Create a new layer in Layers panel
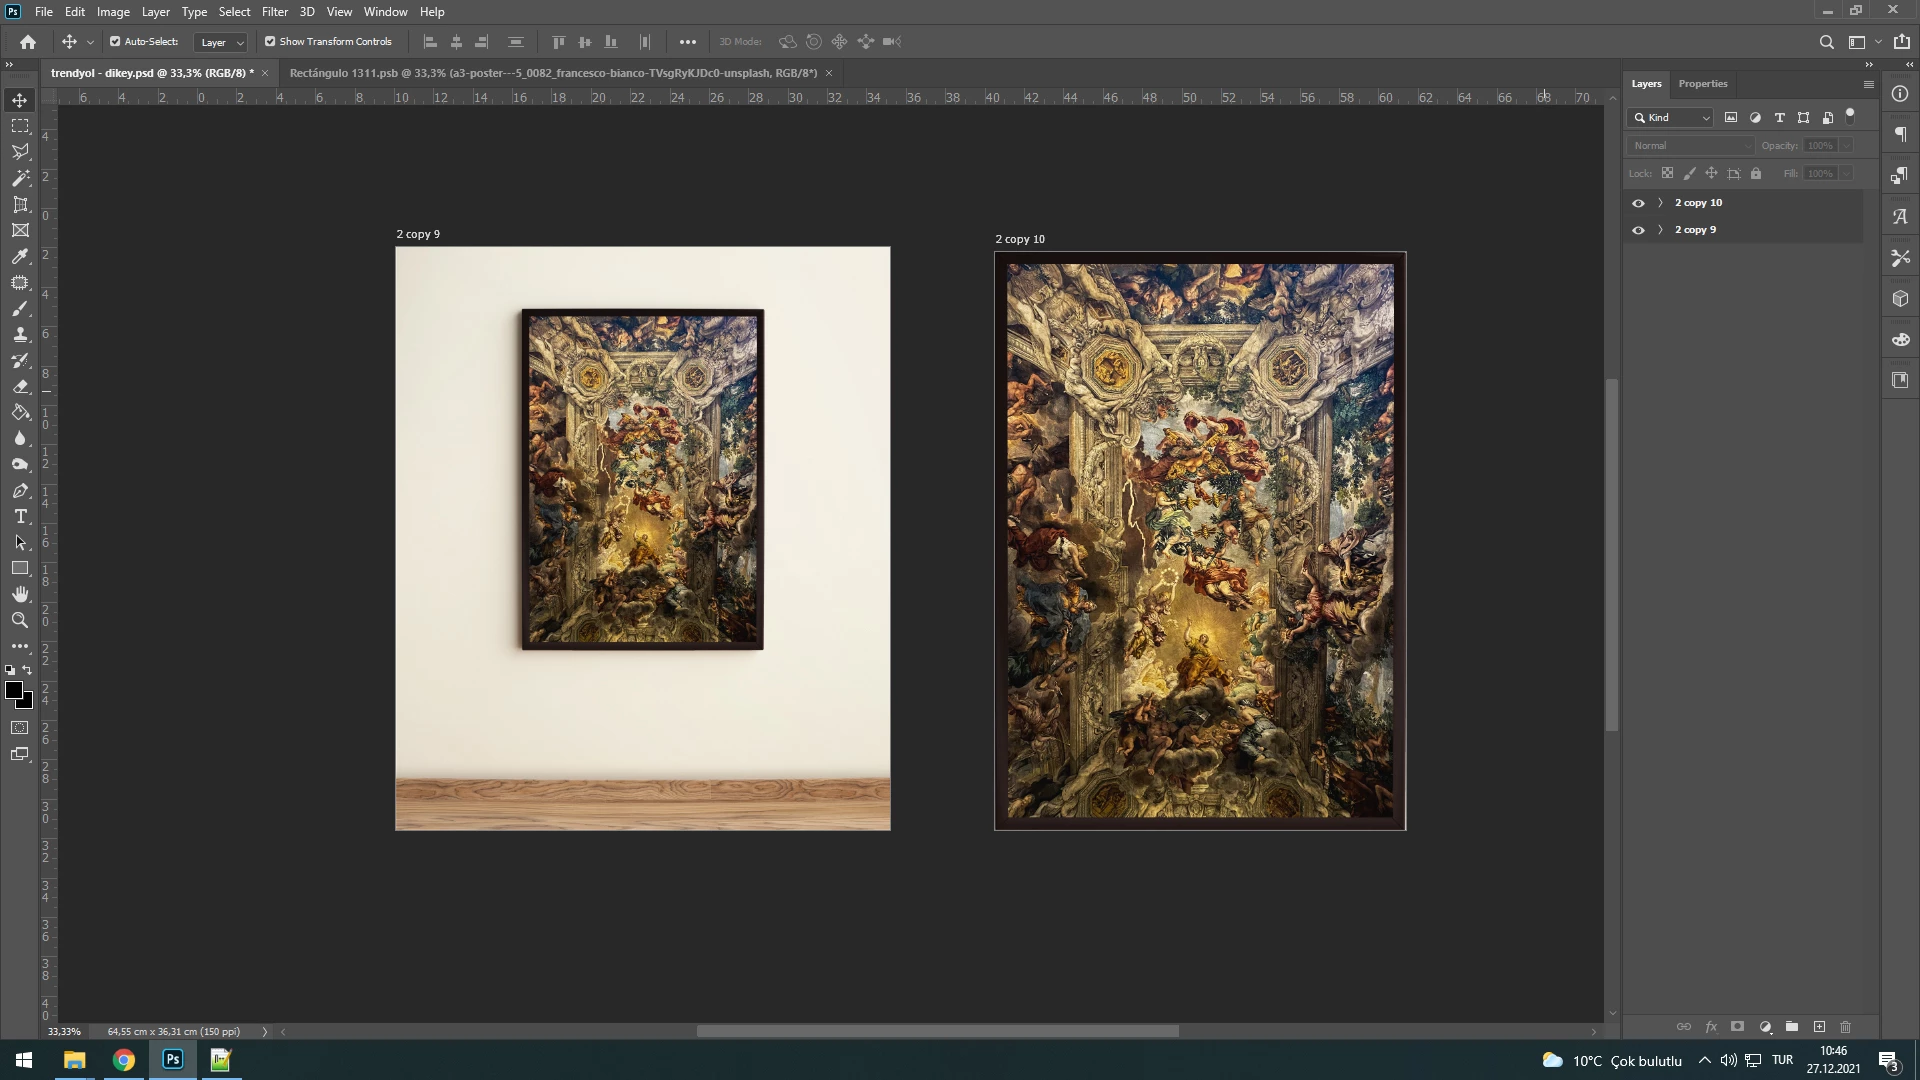Viewport: 1920px width, 1080px height. pyautogui.click(x=1819, y=1027)
